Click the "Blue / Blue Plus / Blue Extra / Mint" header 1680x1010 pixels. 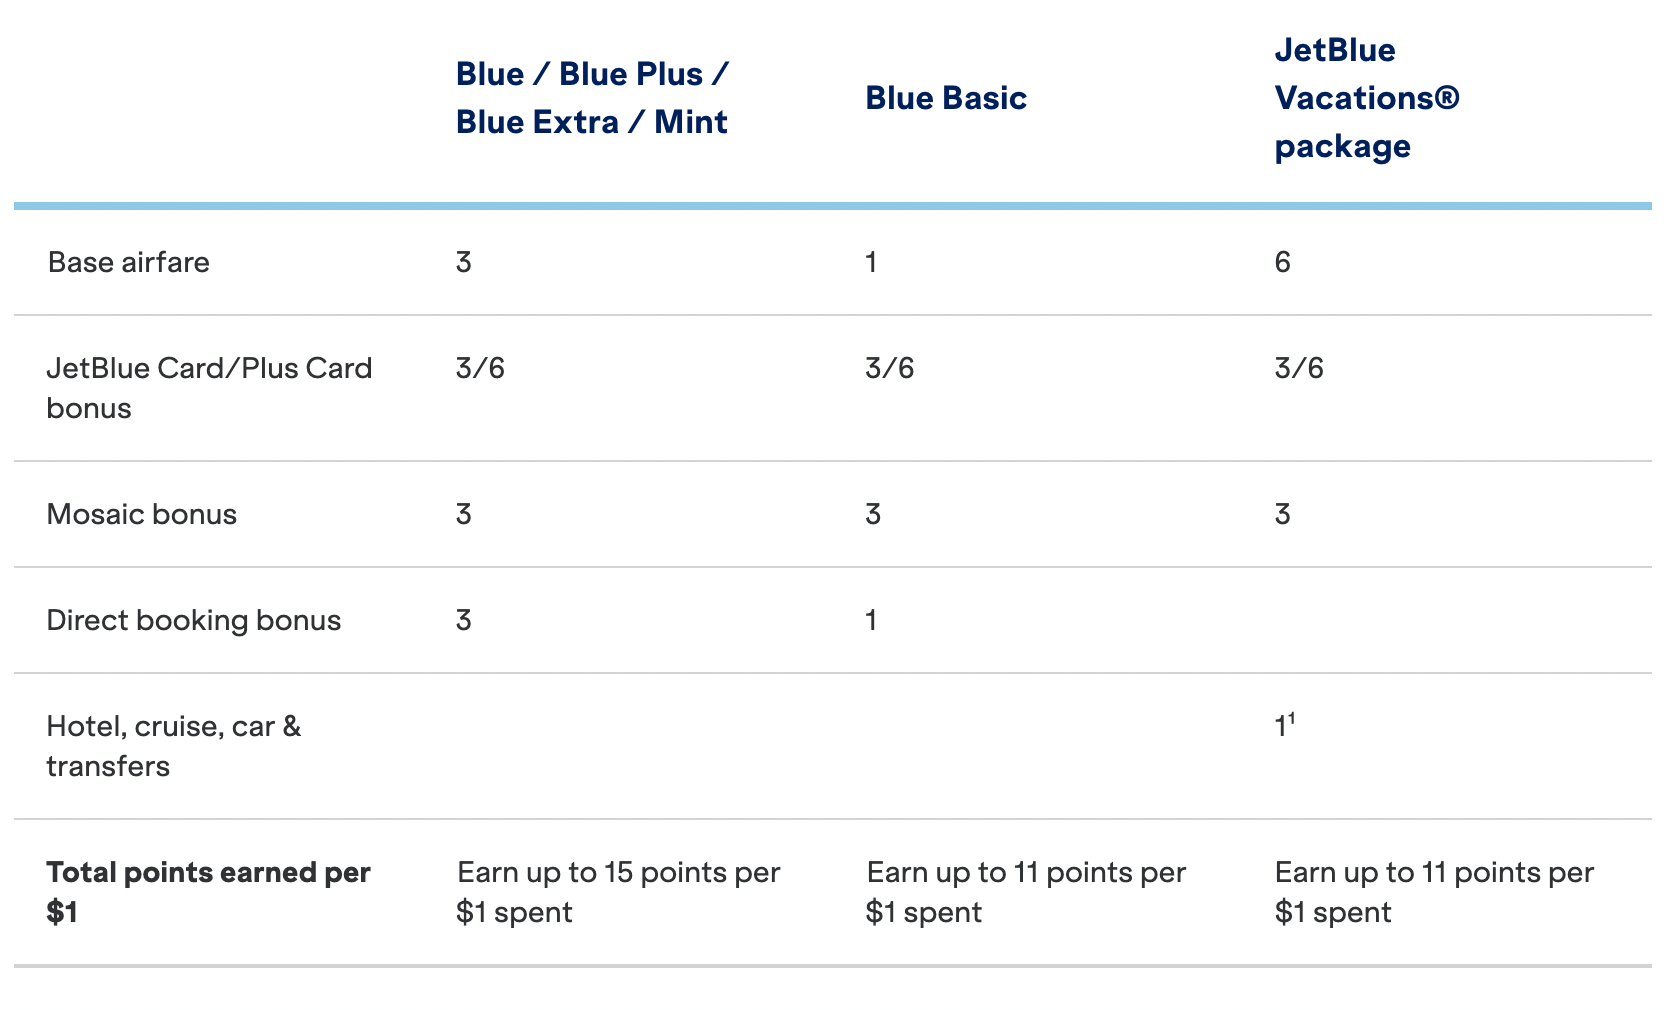pyautogui.click(x=592, y=98)
